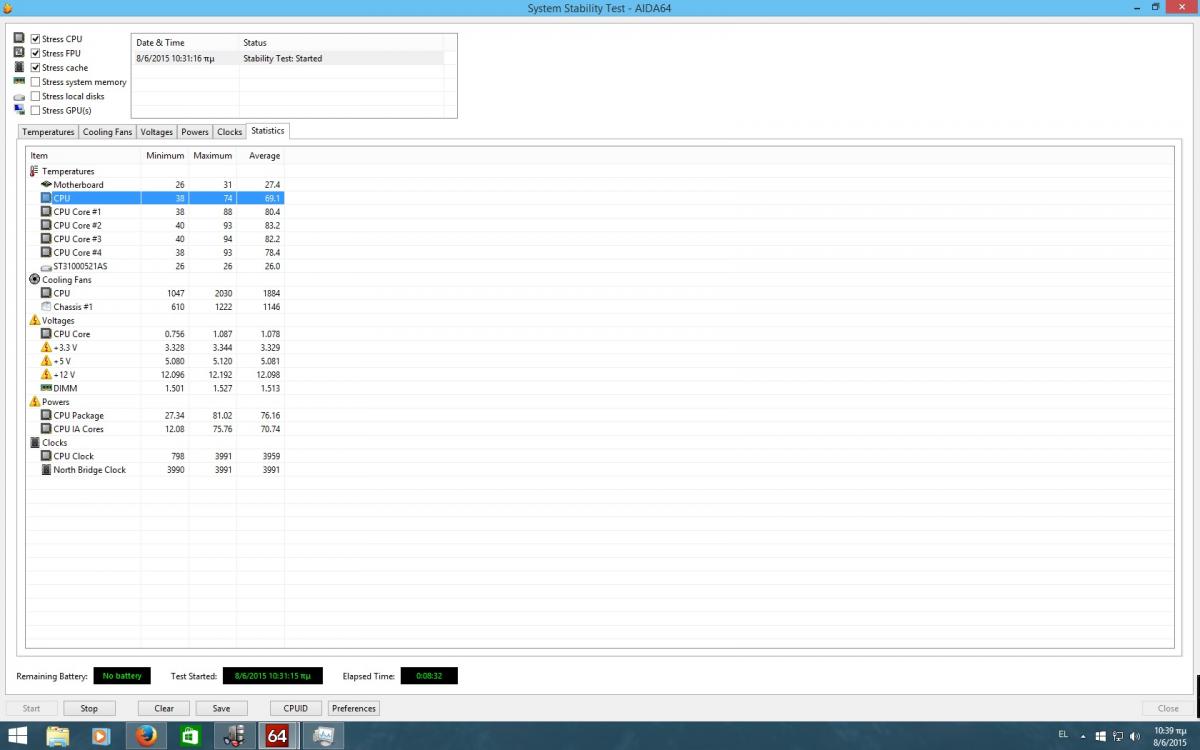Switch to the Cooling Fans tab

coord(107,132)
